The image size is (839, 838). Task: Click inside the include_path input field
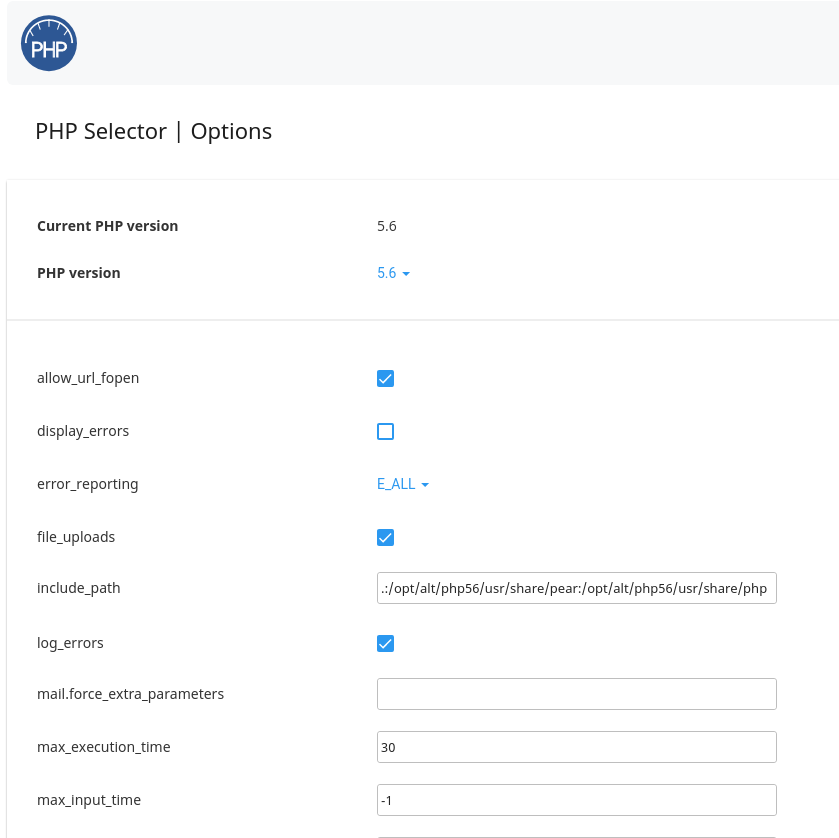(576, 588)
